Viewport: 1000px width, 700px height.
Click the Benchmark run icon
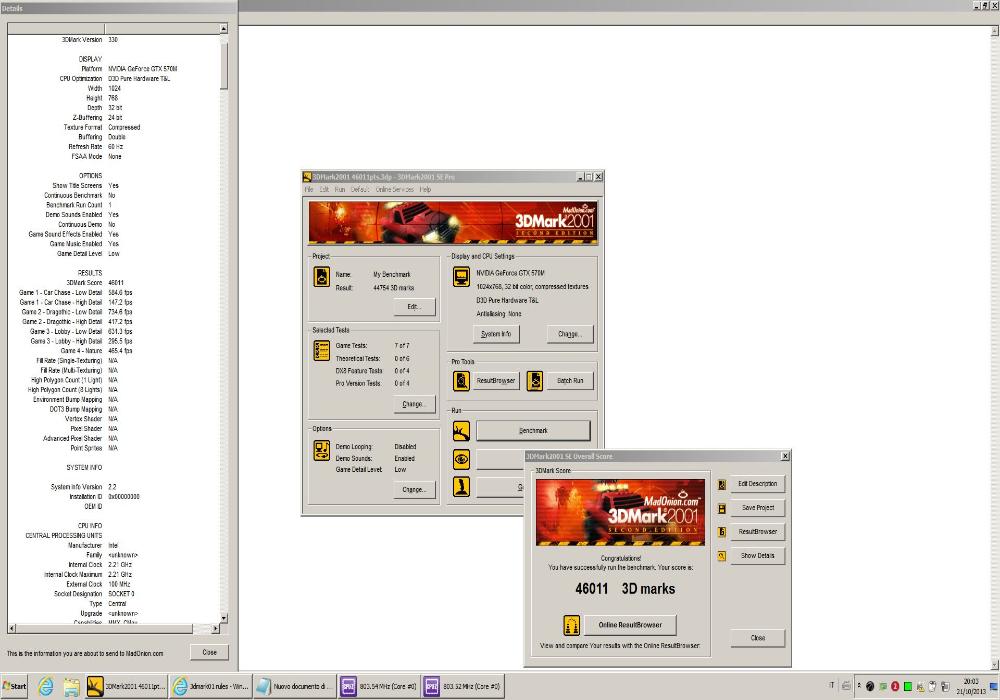(461, 431)
